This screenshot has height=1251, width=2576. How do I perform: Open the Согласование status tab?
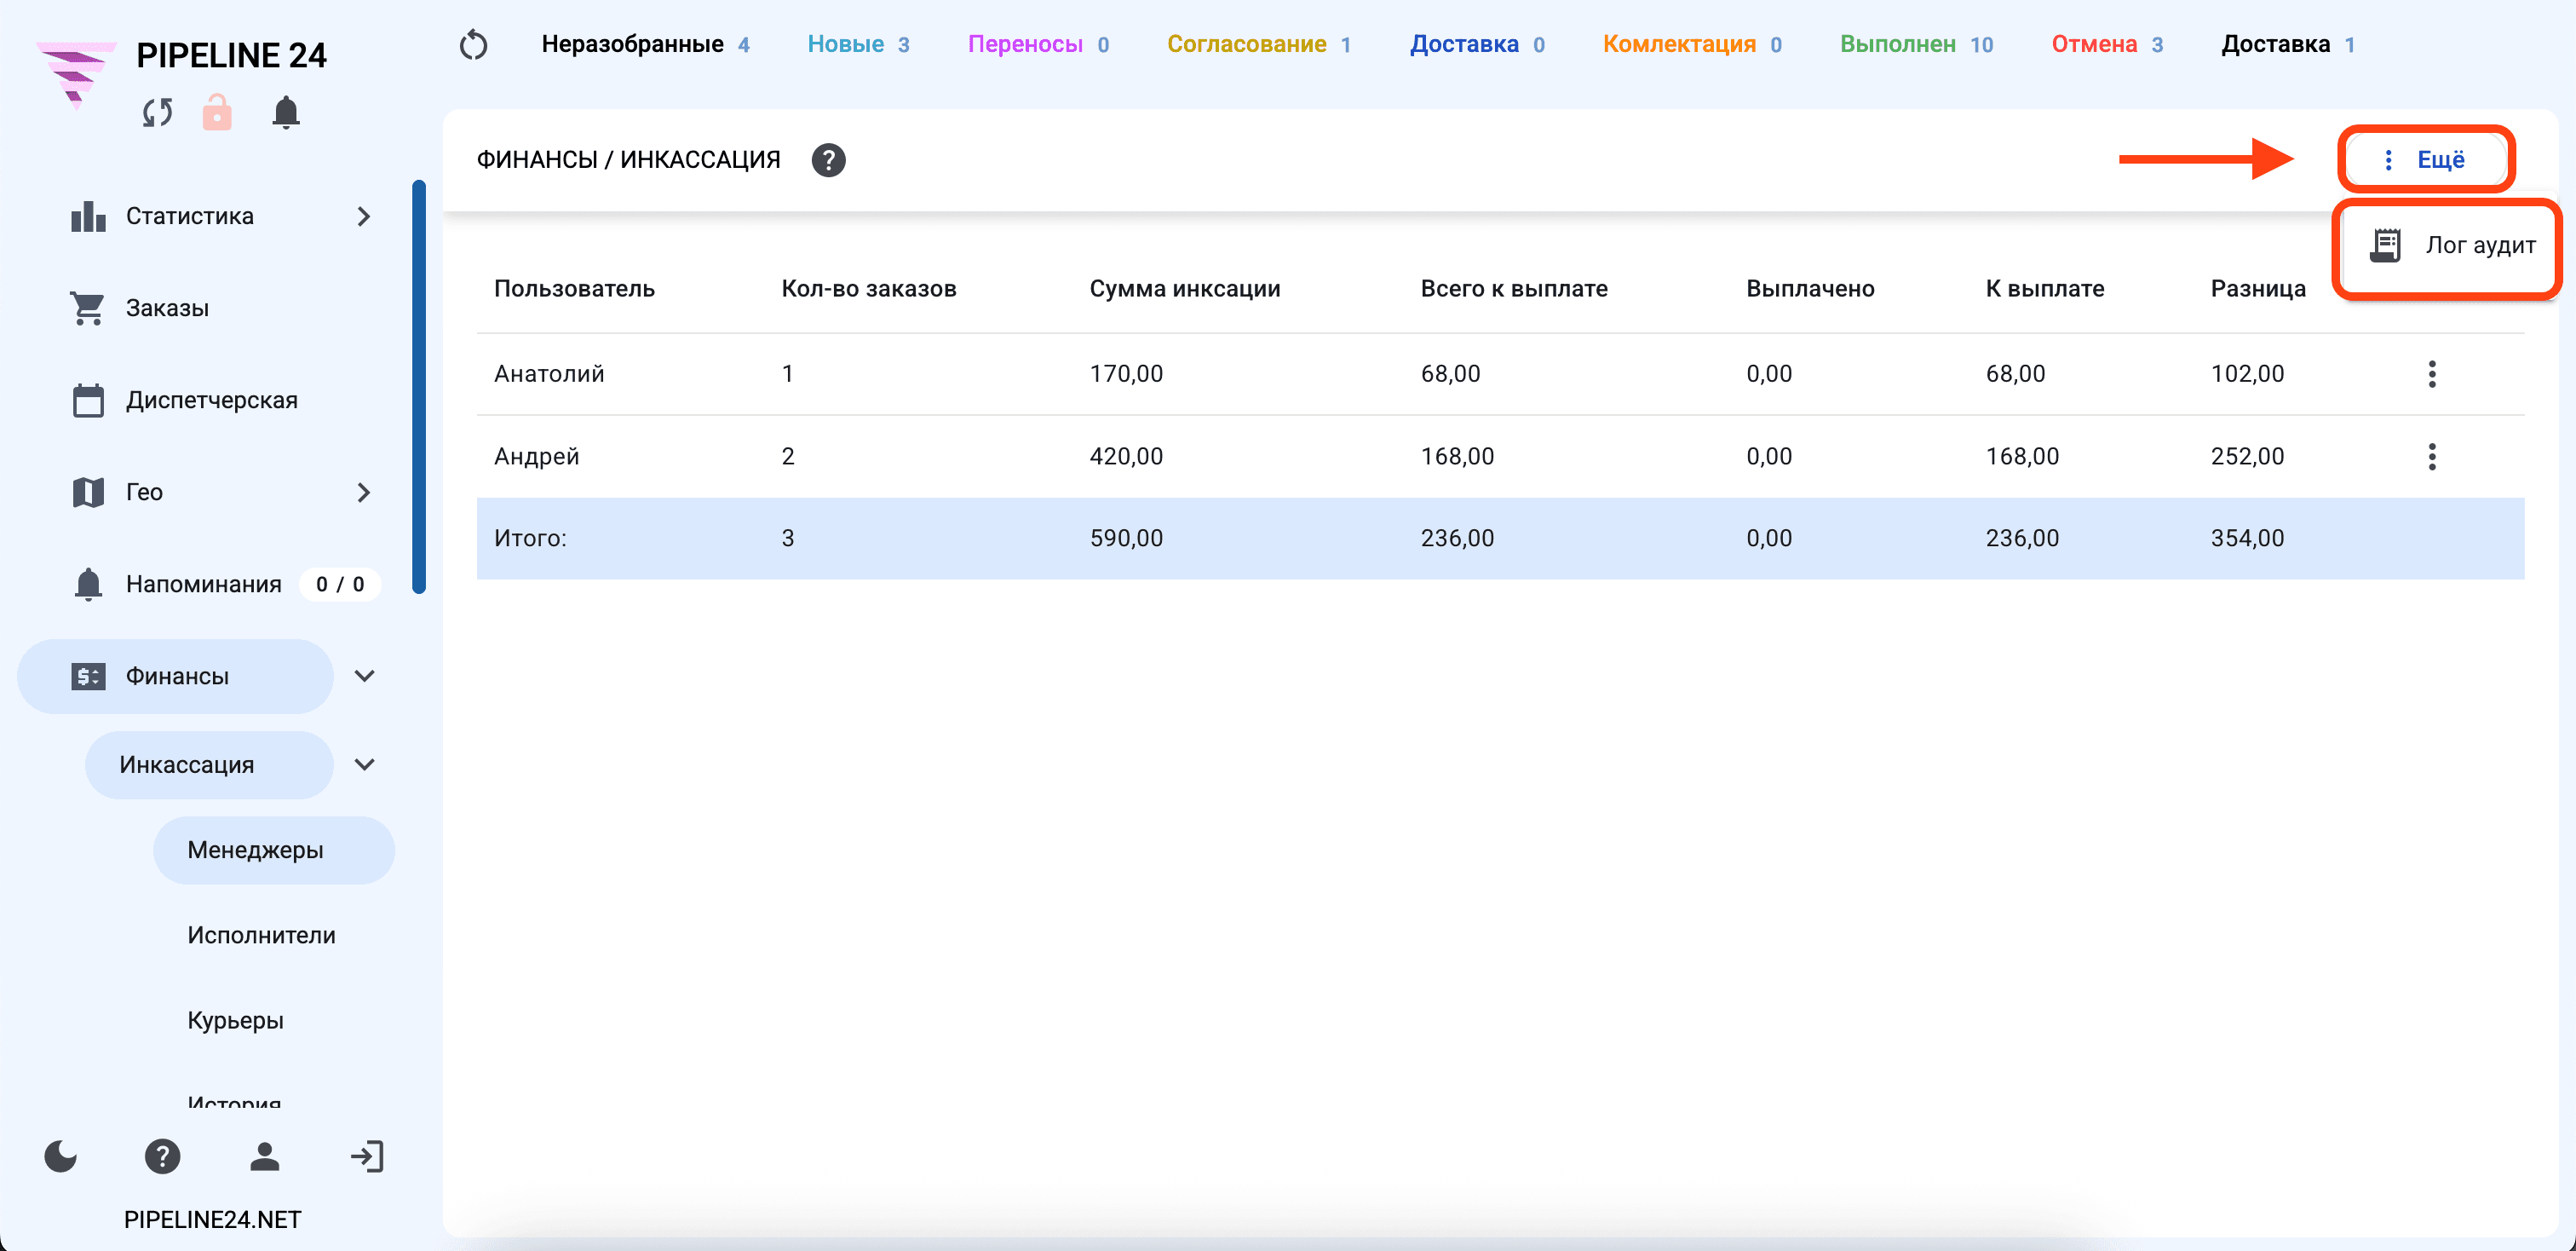point(1258,44)
